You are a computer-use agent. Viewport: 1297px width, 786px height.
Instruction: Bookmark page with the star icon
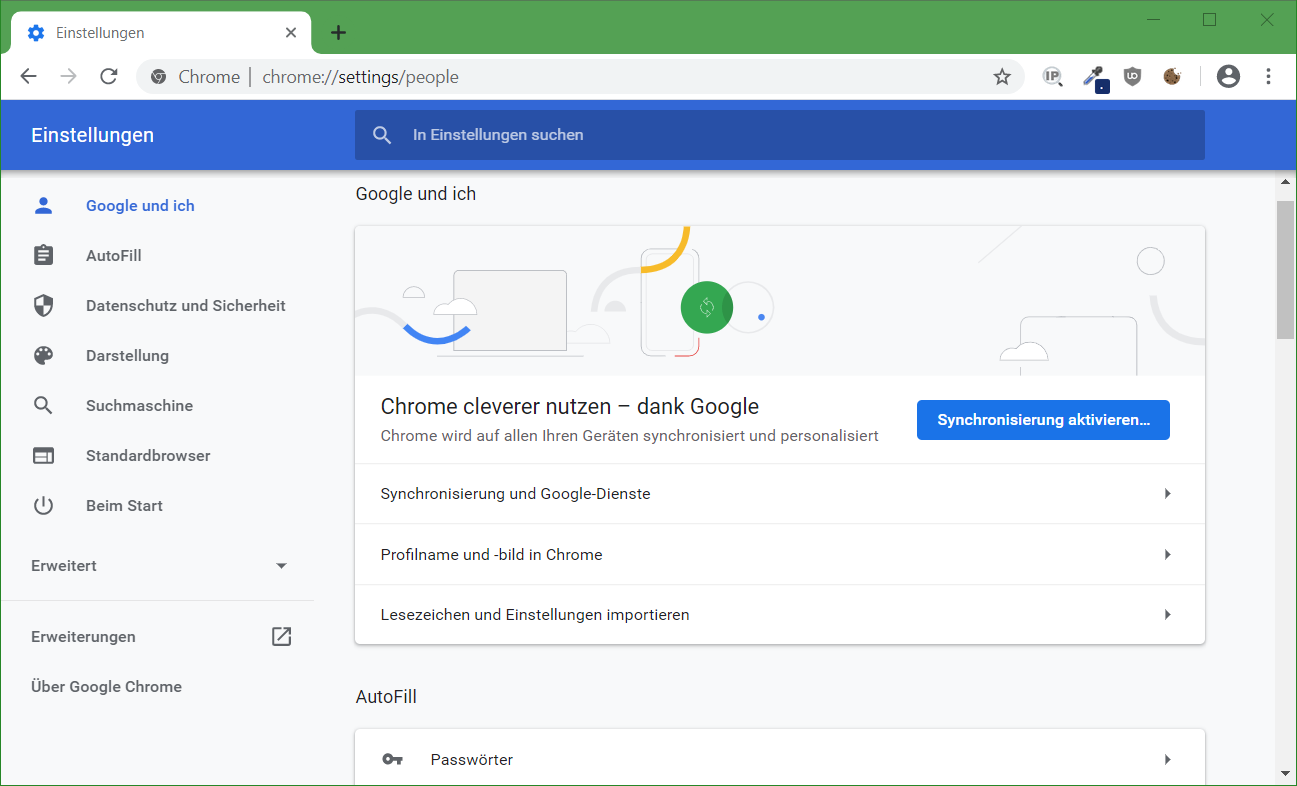tap(1002, 77)
